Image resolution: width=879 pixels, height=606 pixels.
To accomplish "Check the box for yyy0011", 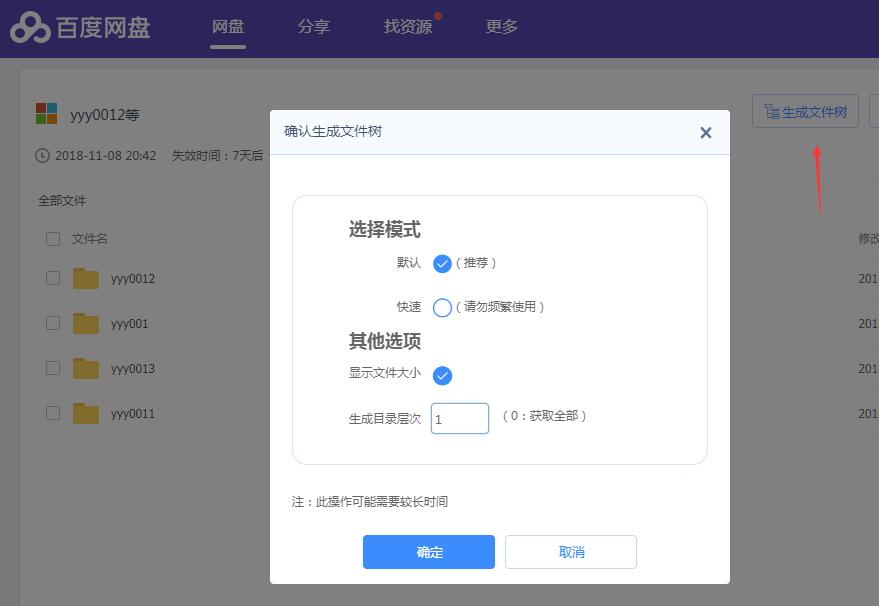I will [53, 413].
